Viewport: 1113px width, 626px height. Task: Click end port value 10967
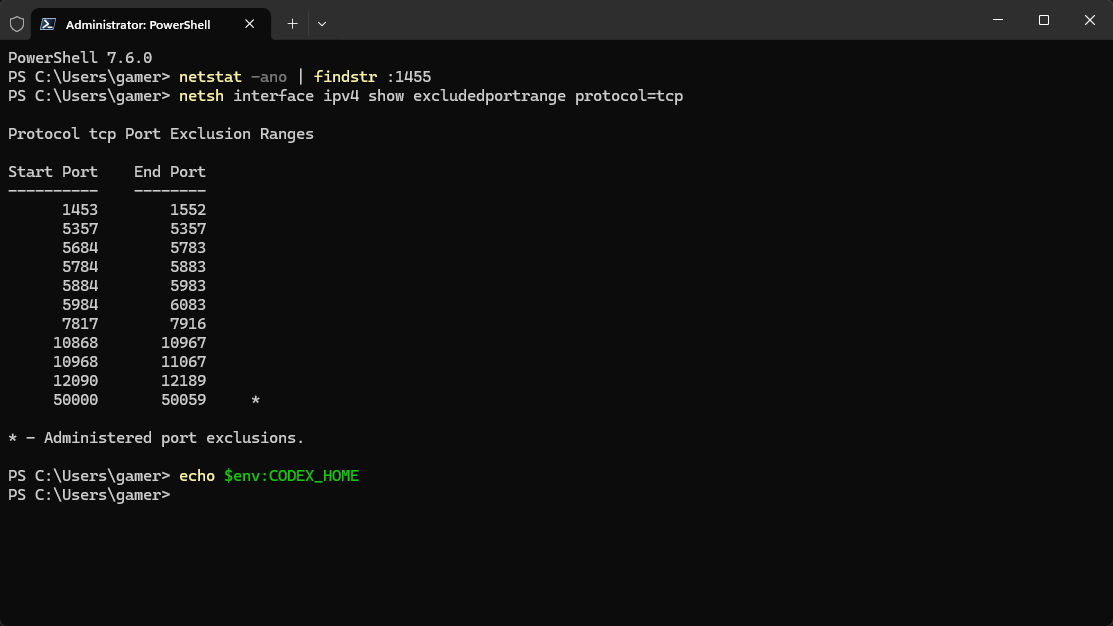pos(183,343)
